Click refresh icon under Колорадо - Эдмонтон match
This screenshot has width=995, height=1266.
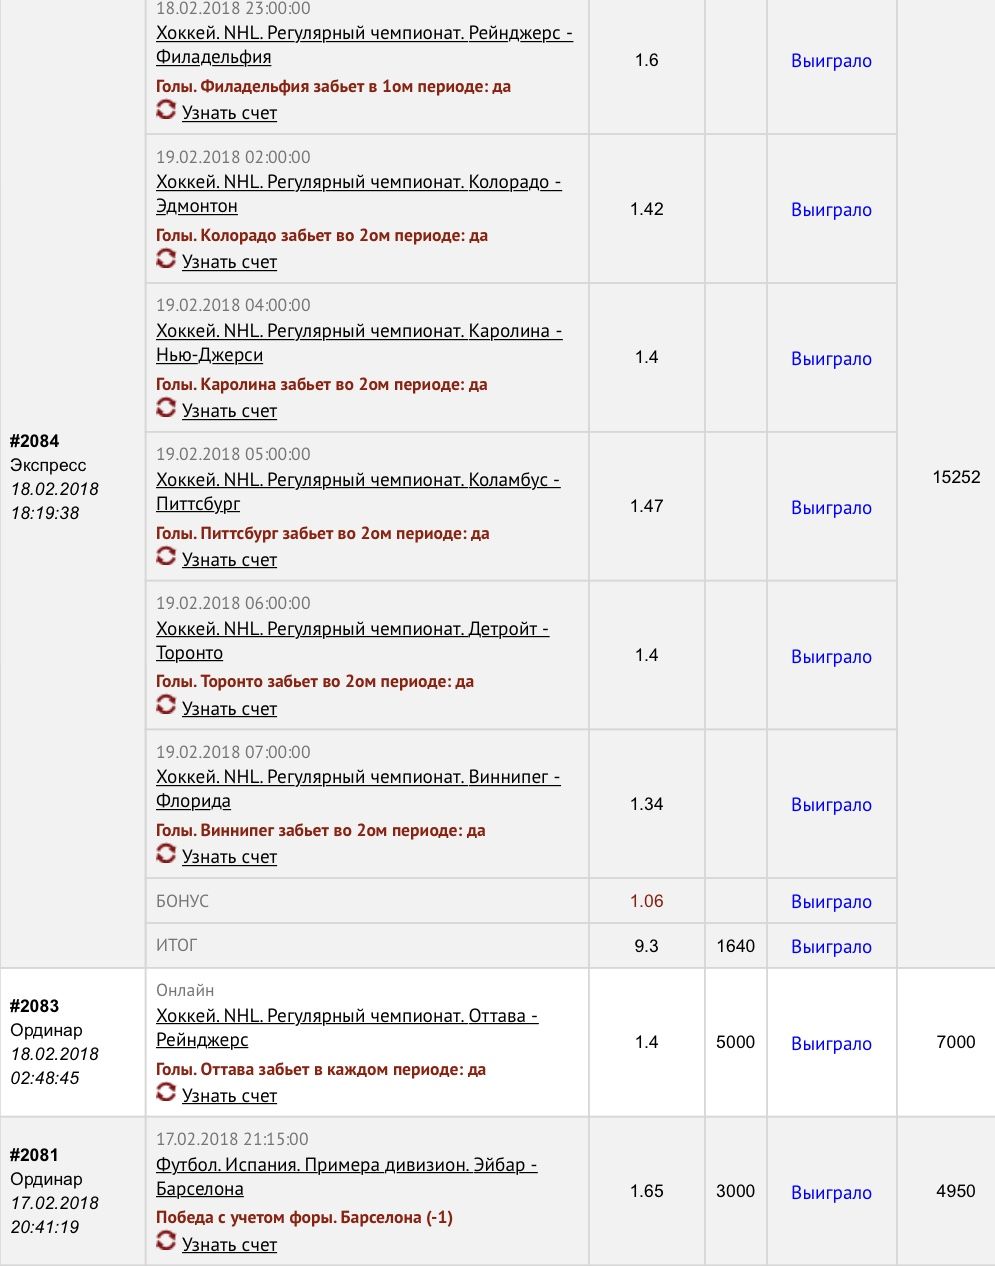click(166, 259)
